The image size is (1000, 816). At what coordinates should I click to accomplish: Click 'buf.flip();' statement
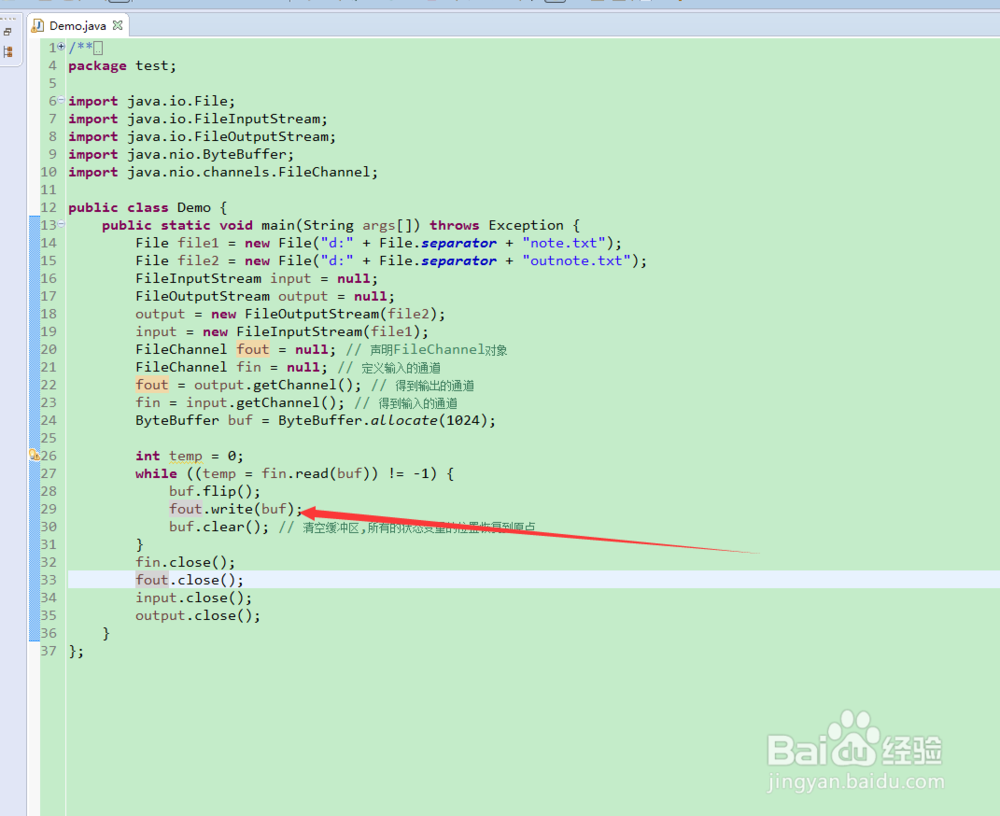coord(215,492)
